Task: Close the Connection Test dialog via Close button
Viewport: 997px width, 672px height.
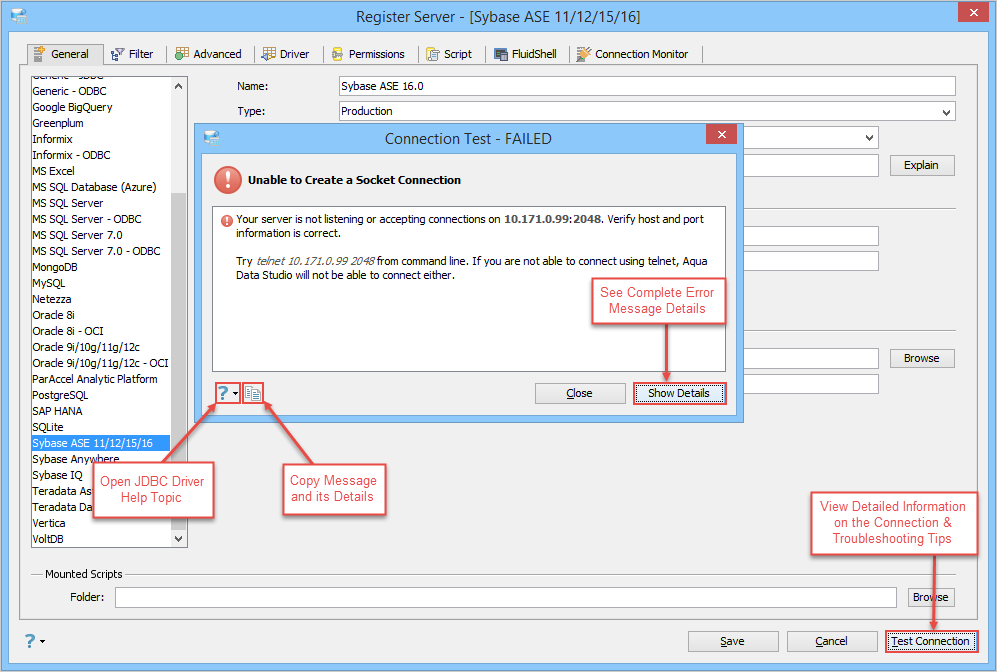Action: [x=580, y=394]
